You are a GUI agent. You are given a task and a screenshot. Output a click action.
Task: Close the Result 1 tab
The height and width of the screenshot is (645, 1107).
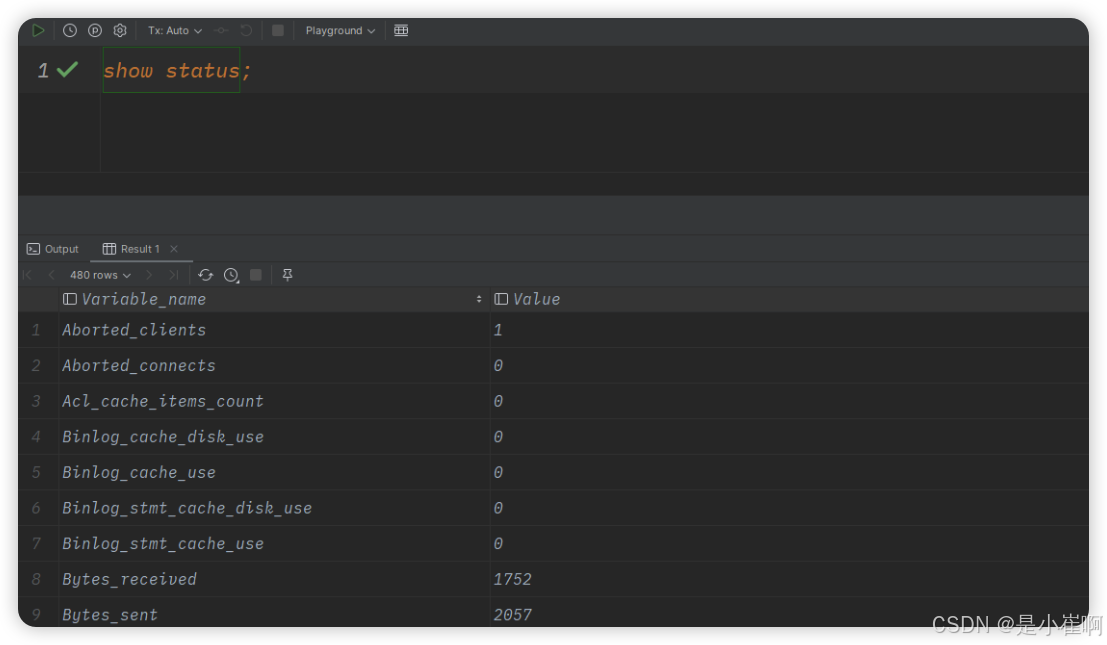174,249
